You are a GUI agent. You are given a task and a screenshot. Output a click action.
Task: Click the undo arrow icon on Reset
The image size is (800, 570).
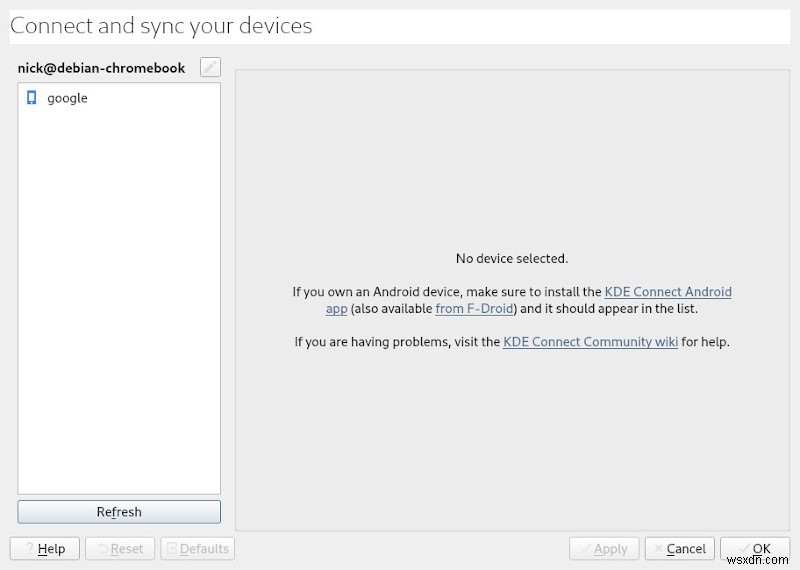(x=103, y=549)
